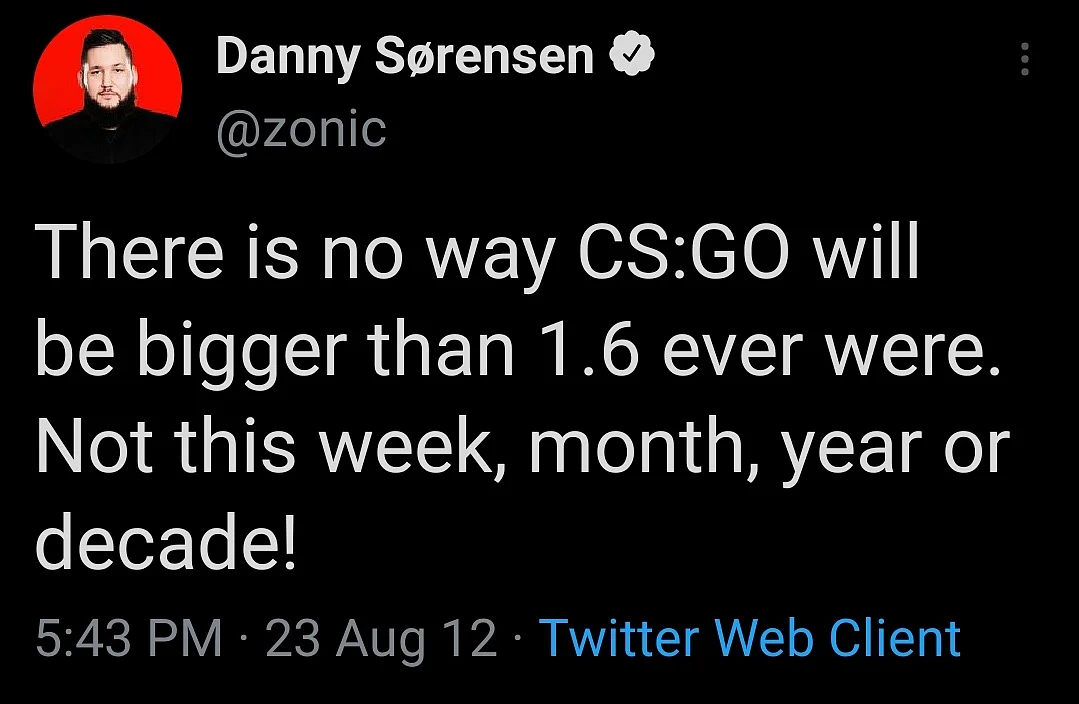The width and height of the screenshot is (1079, 704).
Task: Open the three-dot more options menu
Action: [1025, 58]
